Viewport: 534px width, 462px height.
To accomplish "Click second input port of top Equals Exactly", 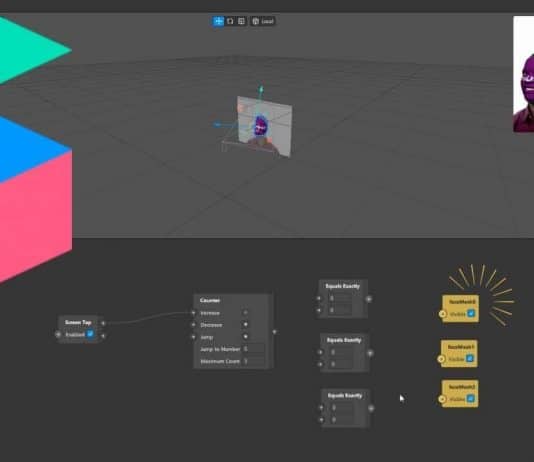I will (x=318, y=310).
